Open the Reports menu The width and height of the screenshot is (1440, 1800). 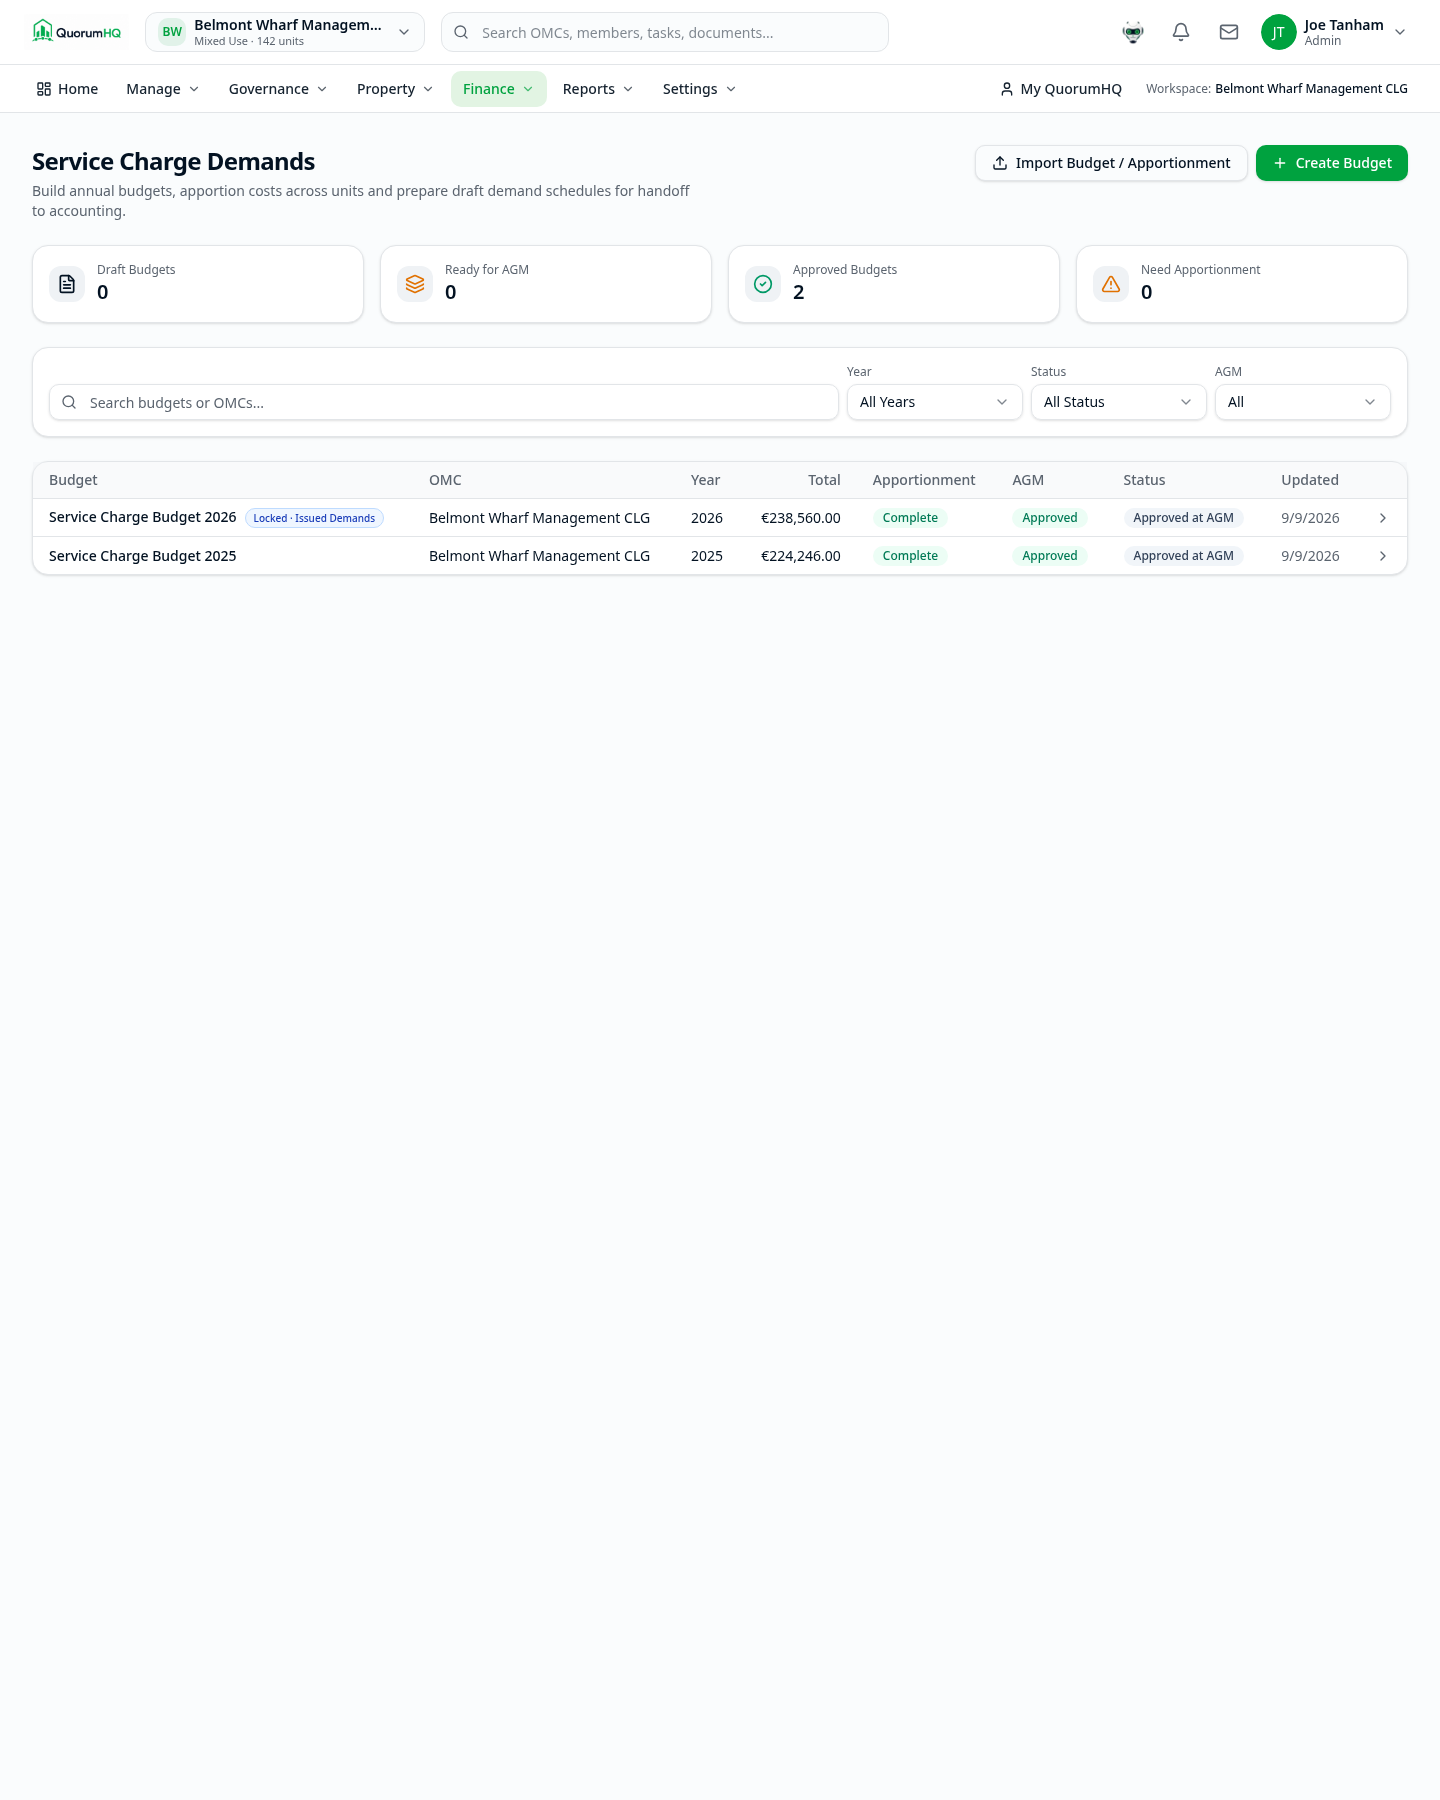(598, 89)
